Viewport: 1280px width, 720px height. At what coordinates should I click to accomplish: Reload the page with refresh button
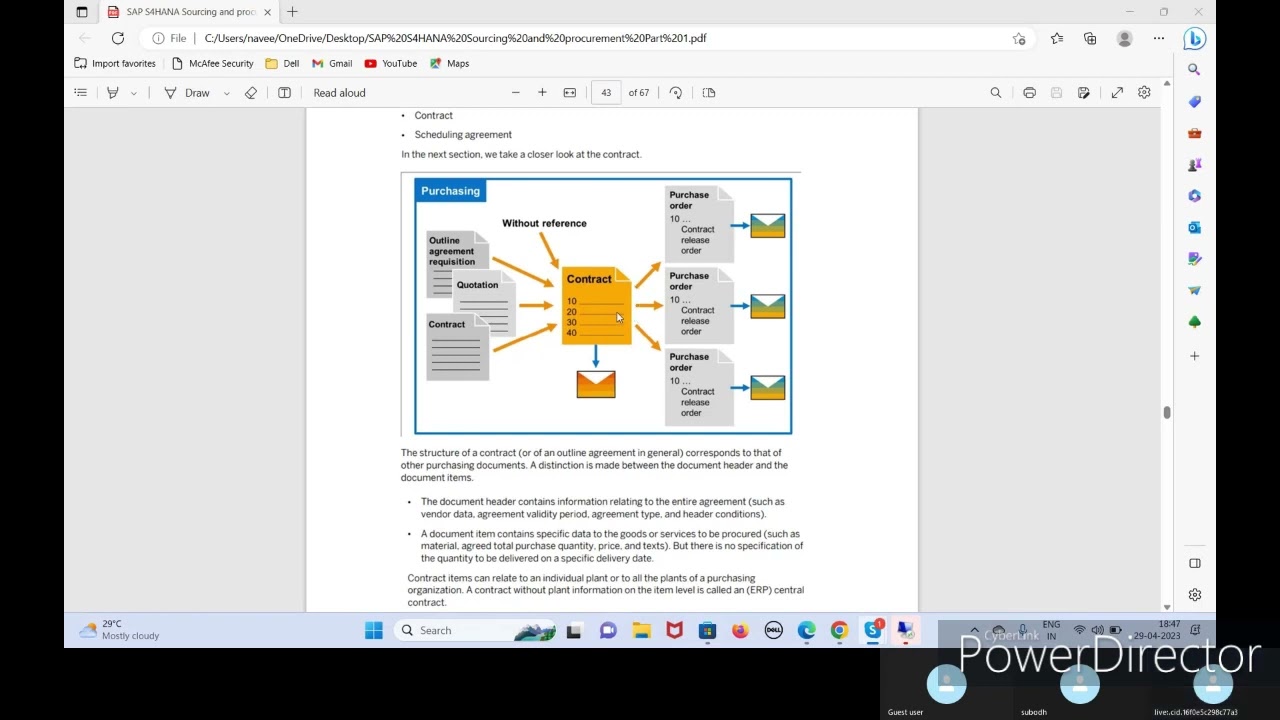point(118,38)
